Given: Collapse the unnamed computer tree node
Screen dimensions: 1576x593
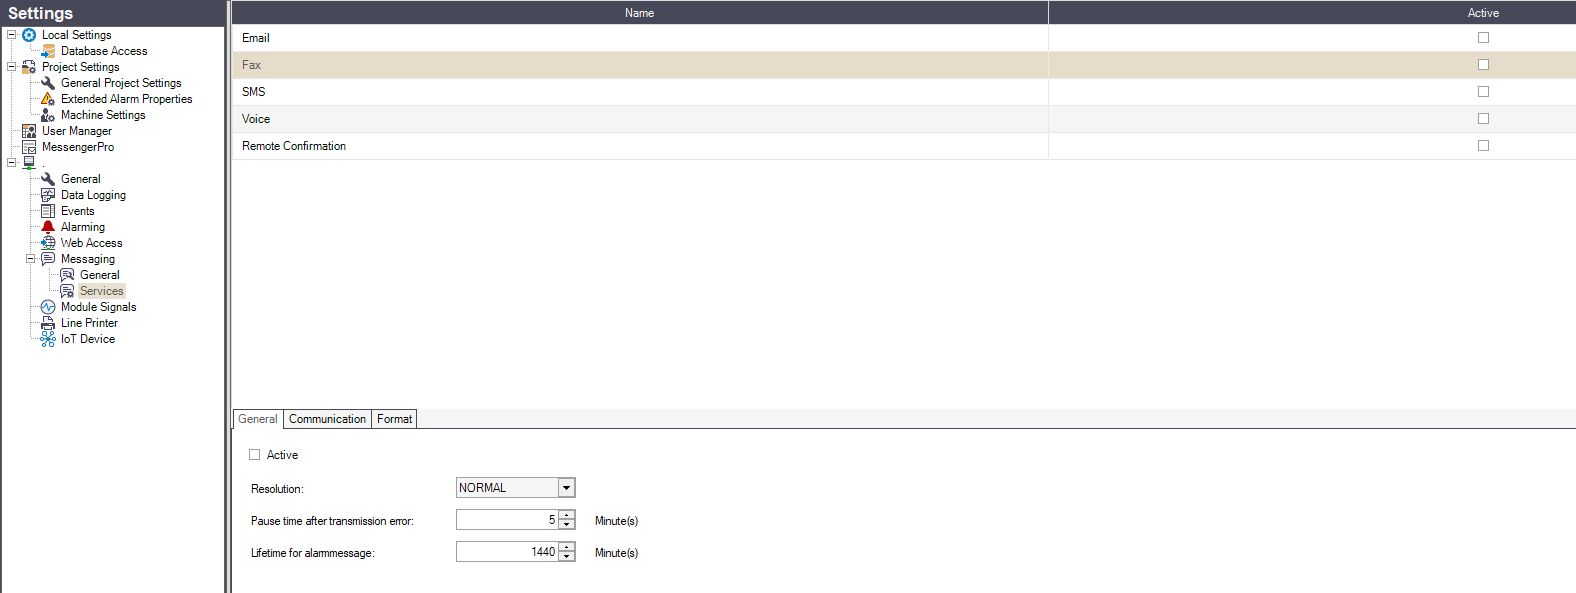Looking at the screenshot, I should 12,163.
